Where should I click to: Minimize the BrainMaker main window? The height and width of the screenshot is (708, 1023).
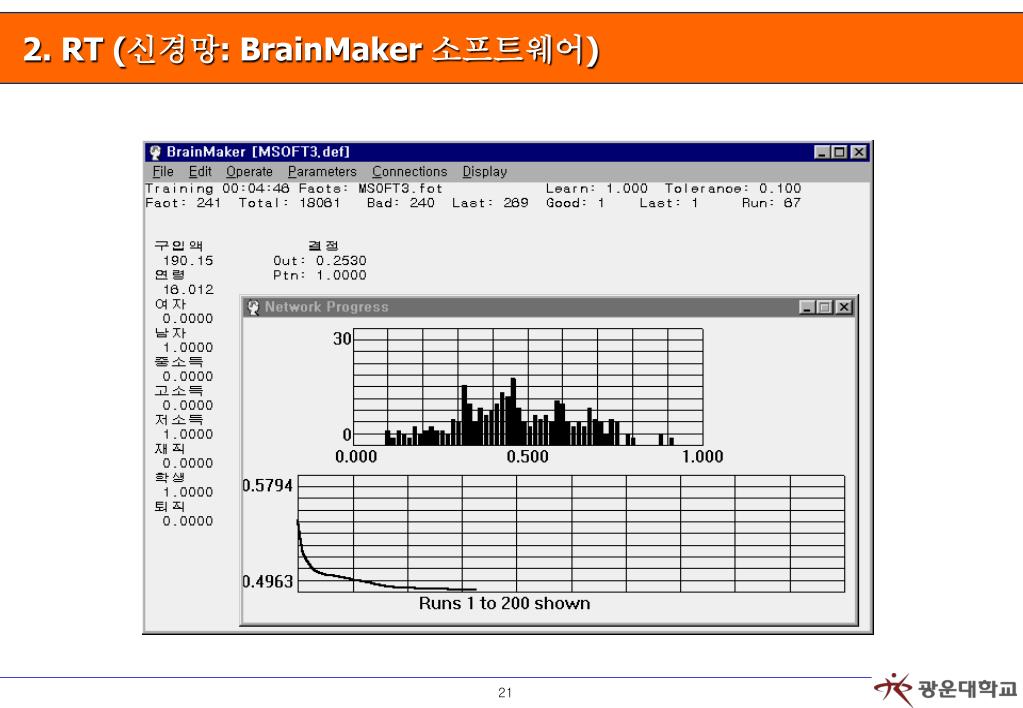coord(822,152)
